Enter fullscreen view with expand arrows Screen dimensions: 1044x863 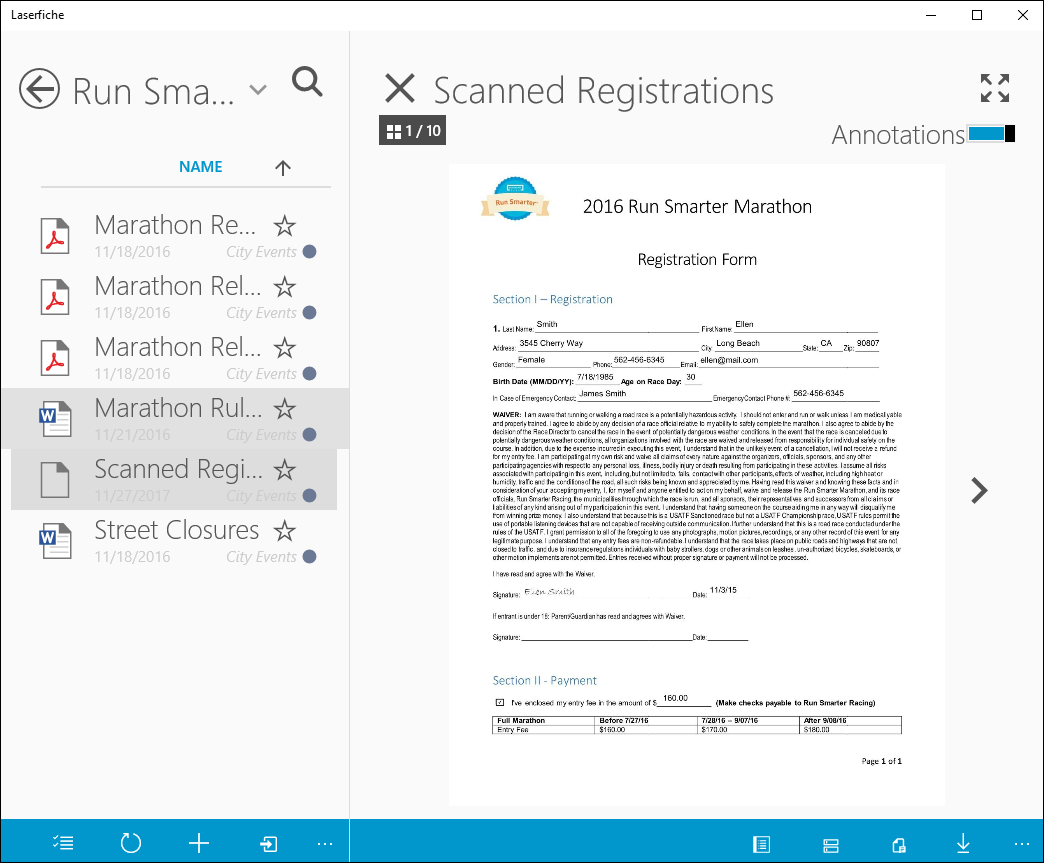point(995,88)
